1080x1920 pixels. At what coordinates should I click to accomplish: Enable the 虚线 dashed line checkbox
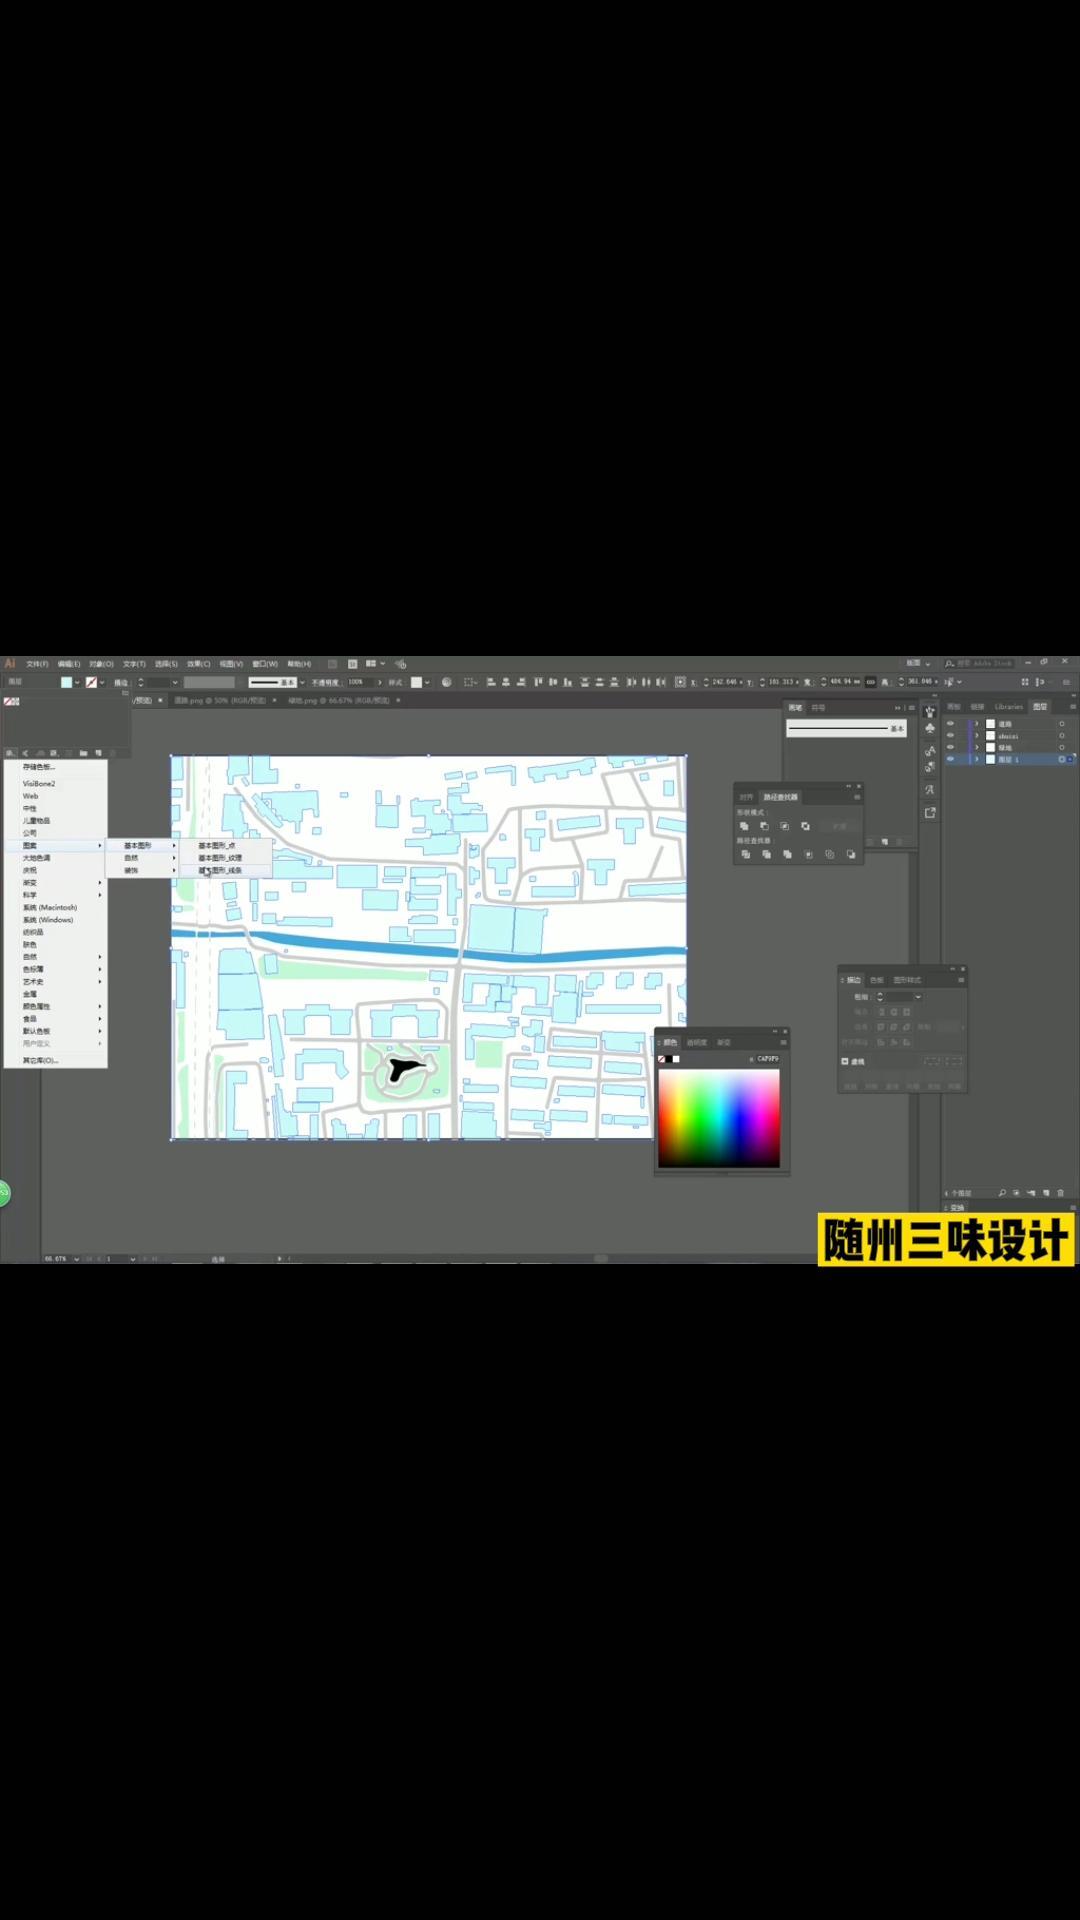[845, 1062]
